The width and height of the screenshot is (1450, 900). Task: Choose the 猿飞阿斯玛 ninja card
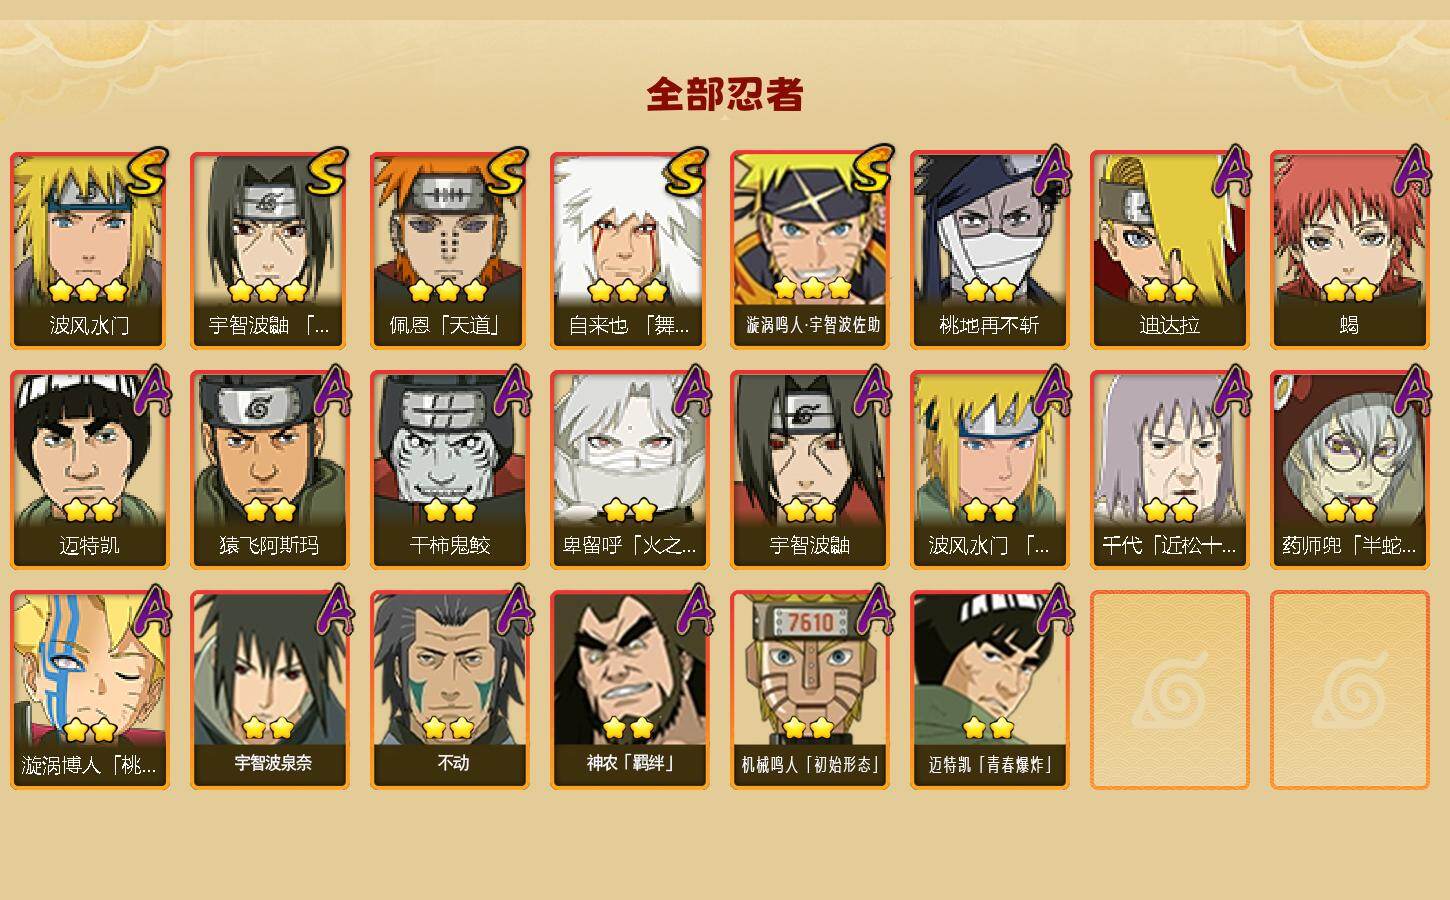click(270, 470)
